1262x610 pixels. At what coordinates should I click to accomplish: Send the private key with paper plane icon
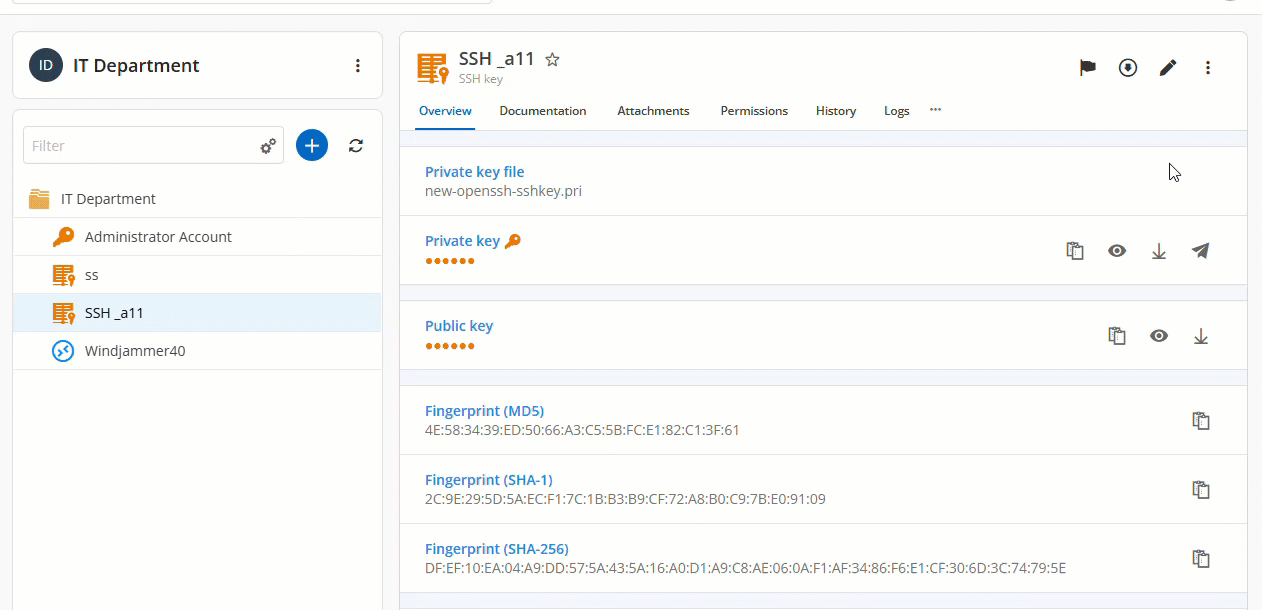click(1201, 251)
